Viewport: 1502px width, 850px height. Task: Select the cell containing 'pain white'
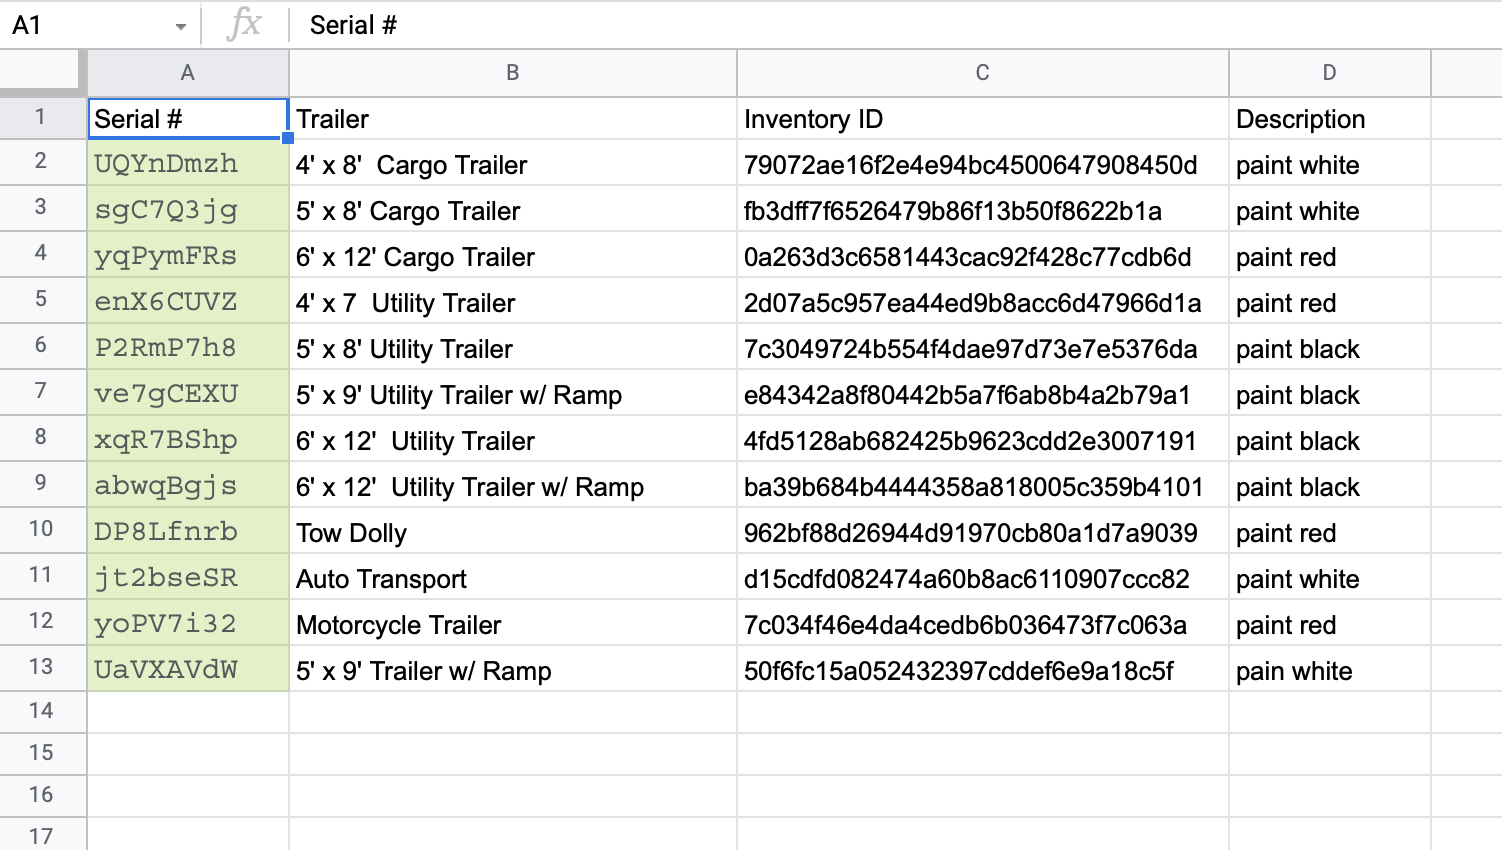[1329, 671]
